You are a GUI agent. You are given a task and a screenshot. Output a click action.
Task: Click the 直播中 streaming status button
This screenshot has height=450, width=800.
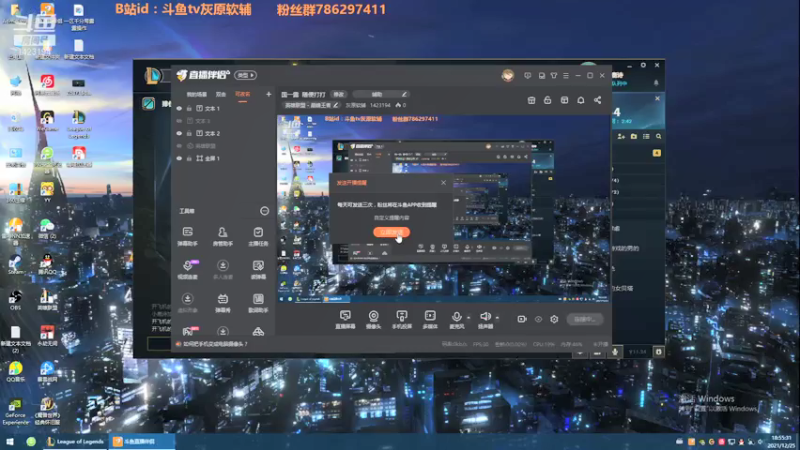pyautogui.click(x=585, y=319)
